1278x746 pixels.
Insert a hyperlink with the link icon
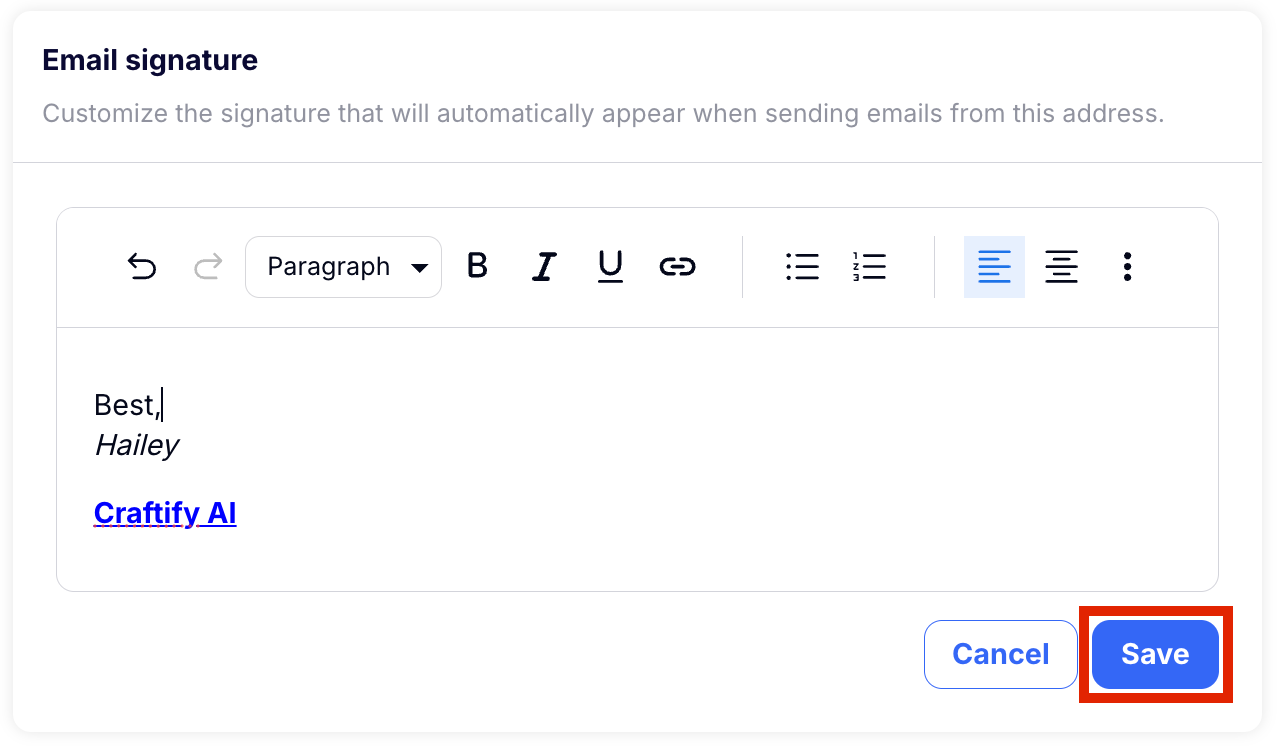pyautogui.click(x=677, y=267)
